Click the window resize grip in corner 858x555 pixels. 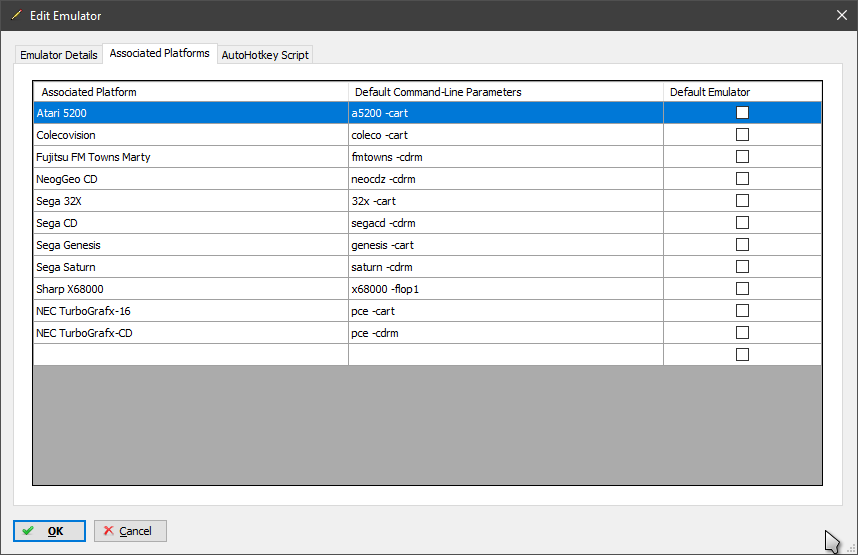pos(851,548)
